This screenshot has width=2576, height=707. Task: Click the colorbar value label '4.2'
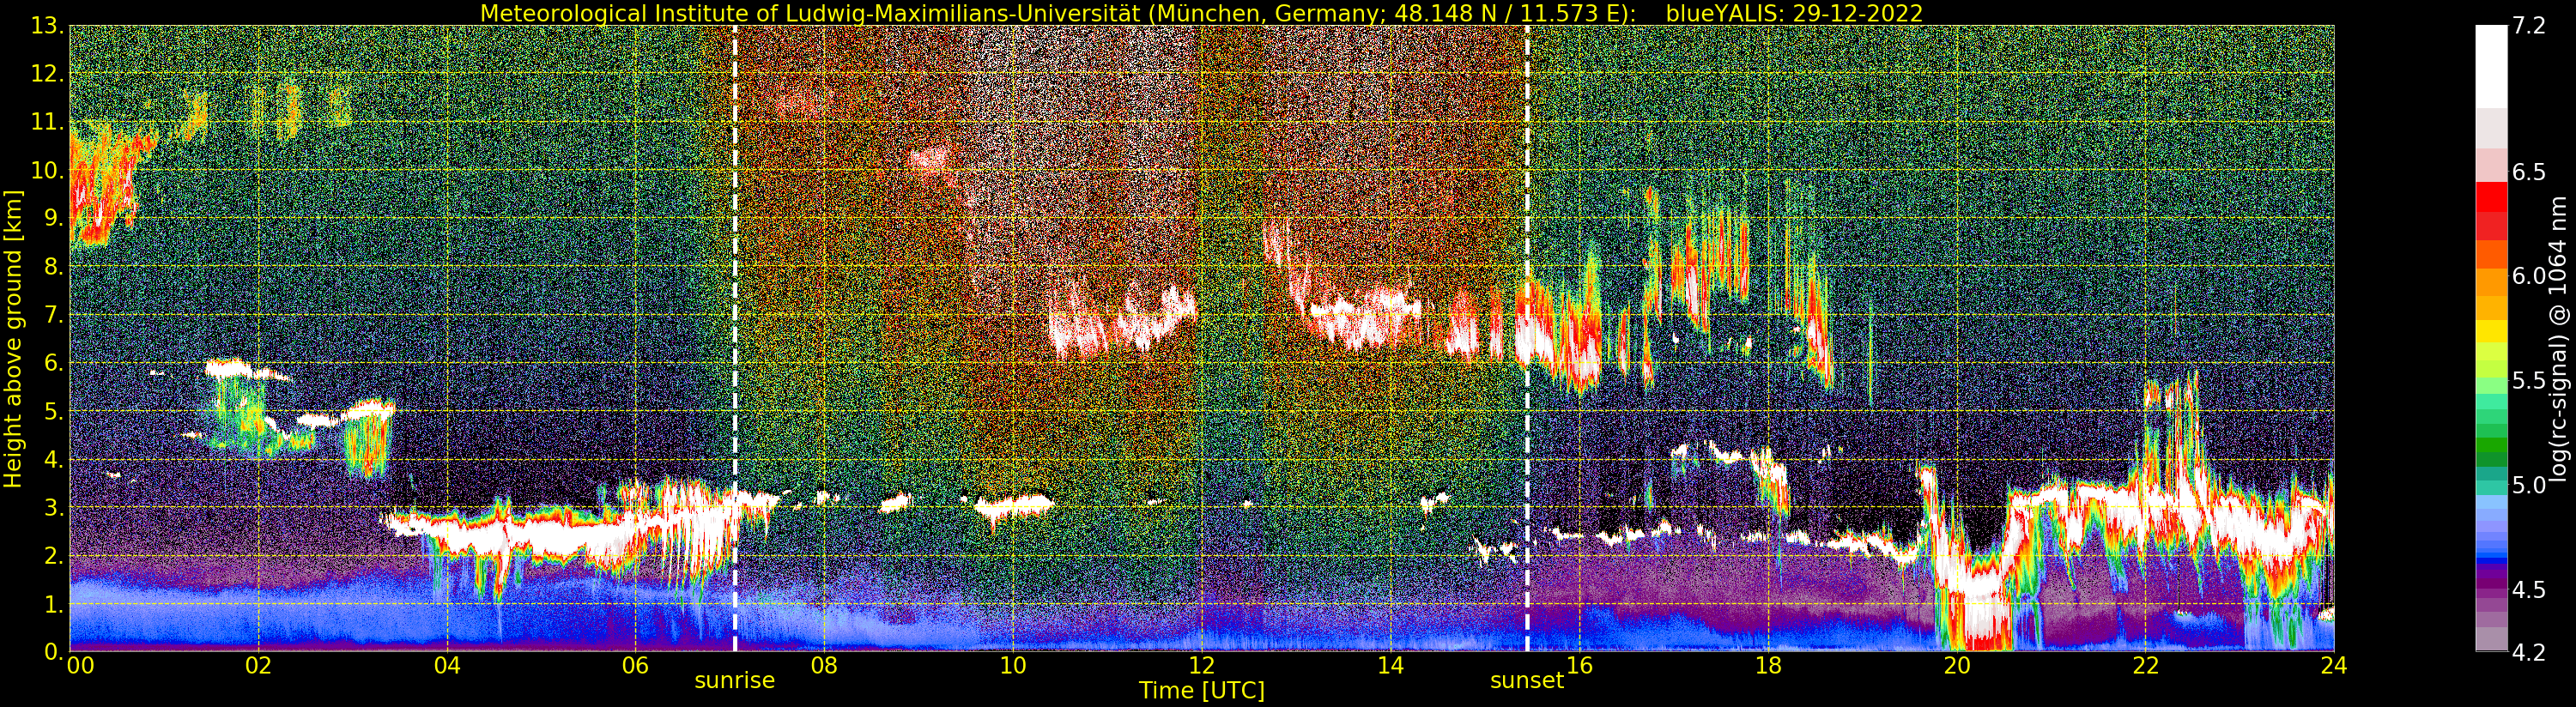click(x=2528, y=653)
